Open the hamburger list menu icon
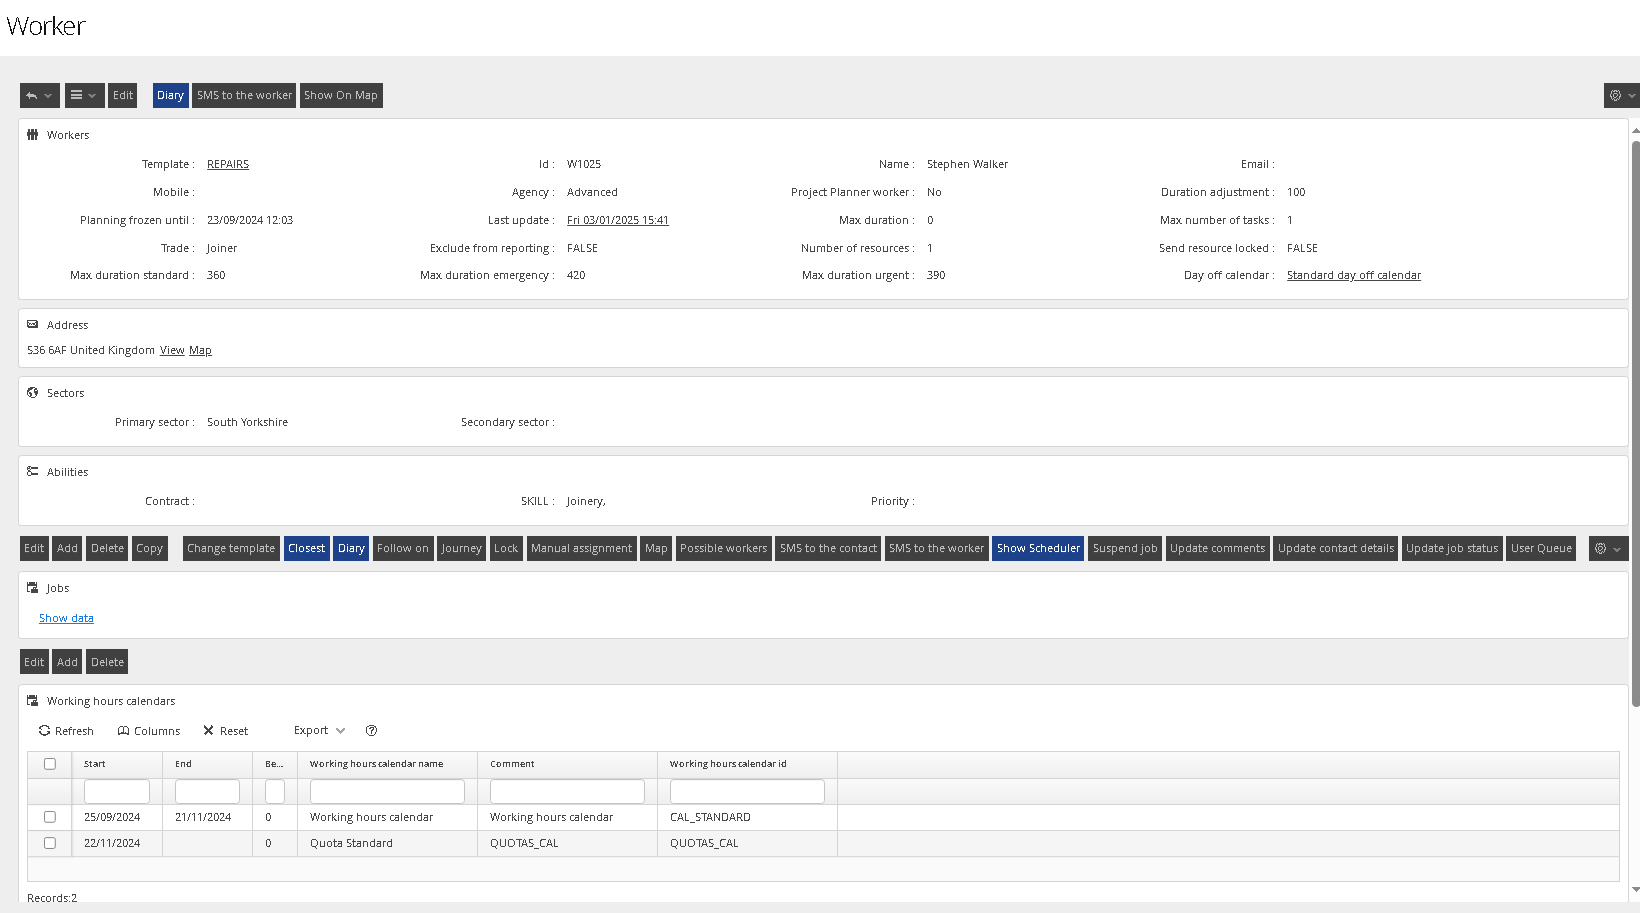 [76, 96]
